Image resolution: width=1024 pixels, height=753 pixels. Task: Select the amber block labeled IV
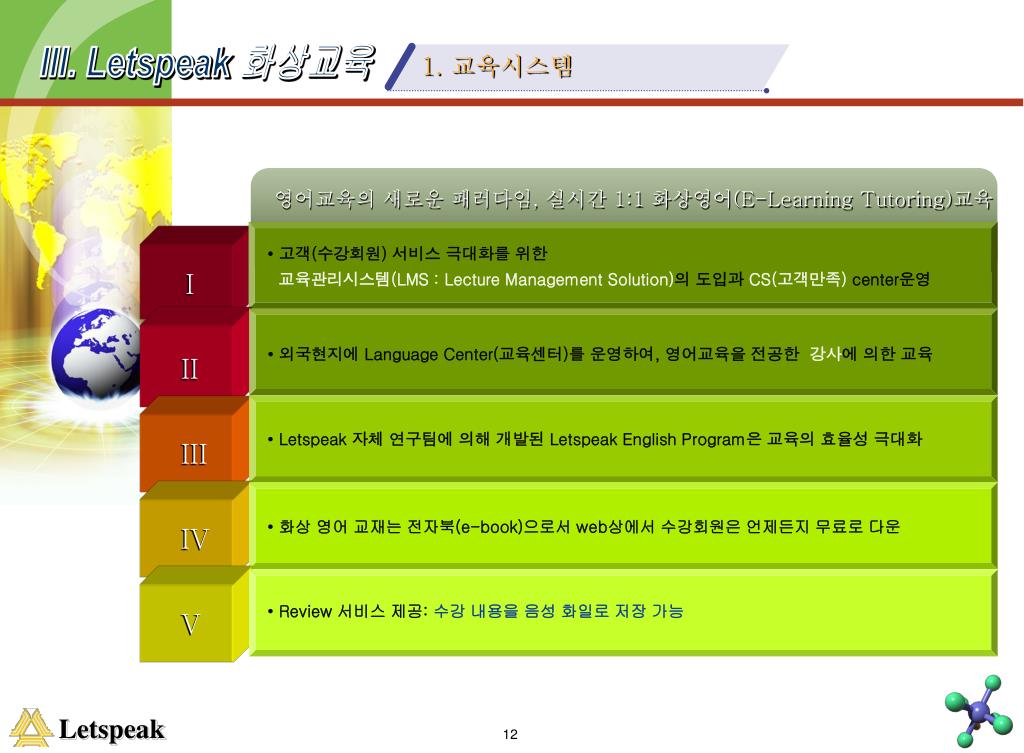(x=193, y=530)
